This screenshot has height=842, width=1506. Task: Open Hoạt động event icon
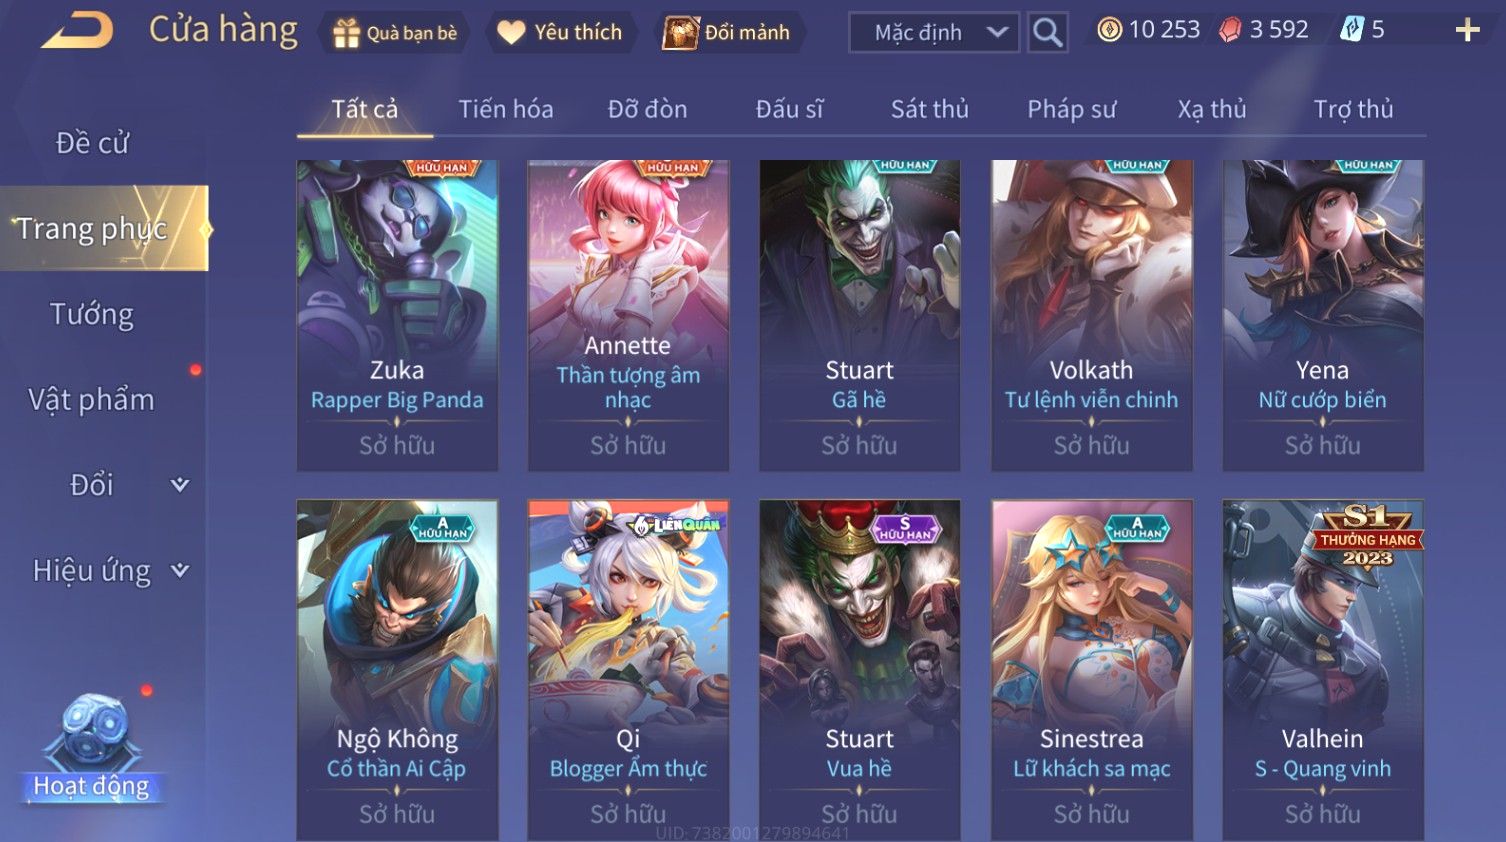coord(92,748)
